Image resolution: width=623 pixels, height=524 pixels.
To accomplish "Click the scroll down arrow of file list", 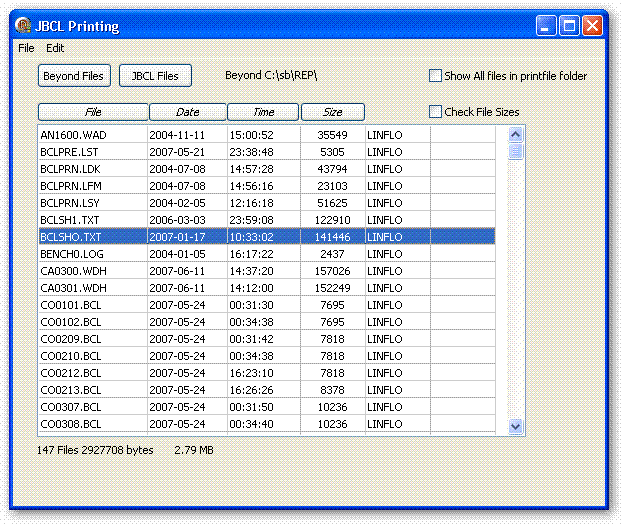I will (516, 426).
